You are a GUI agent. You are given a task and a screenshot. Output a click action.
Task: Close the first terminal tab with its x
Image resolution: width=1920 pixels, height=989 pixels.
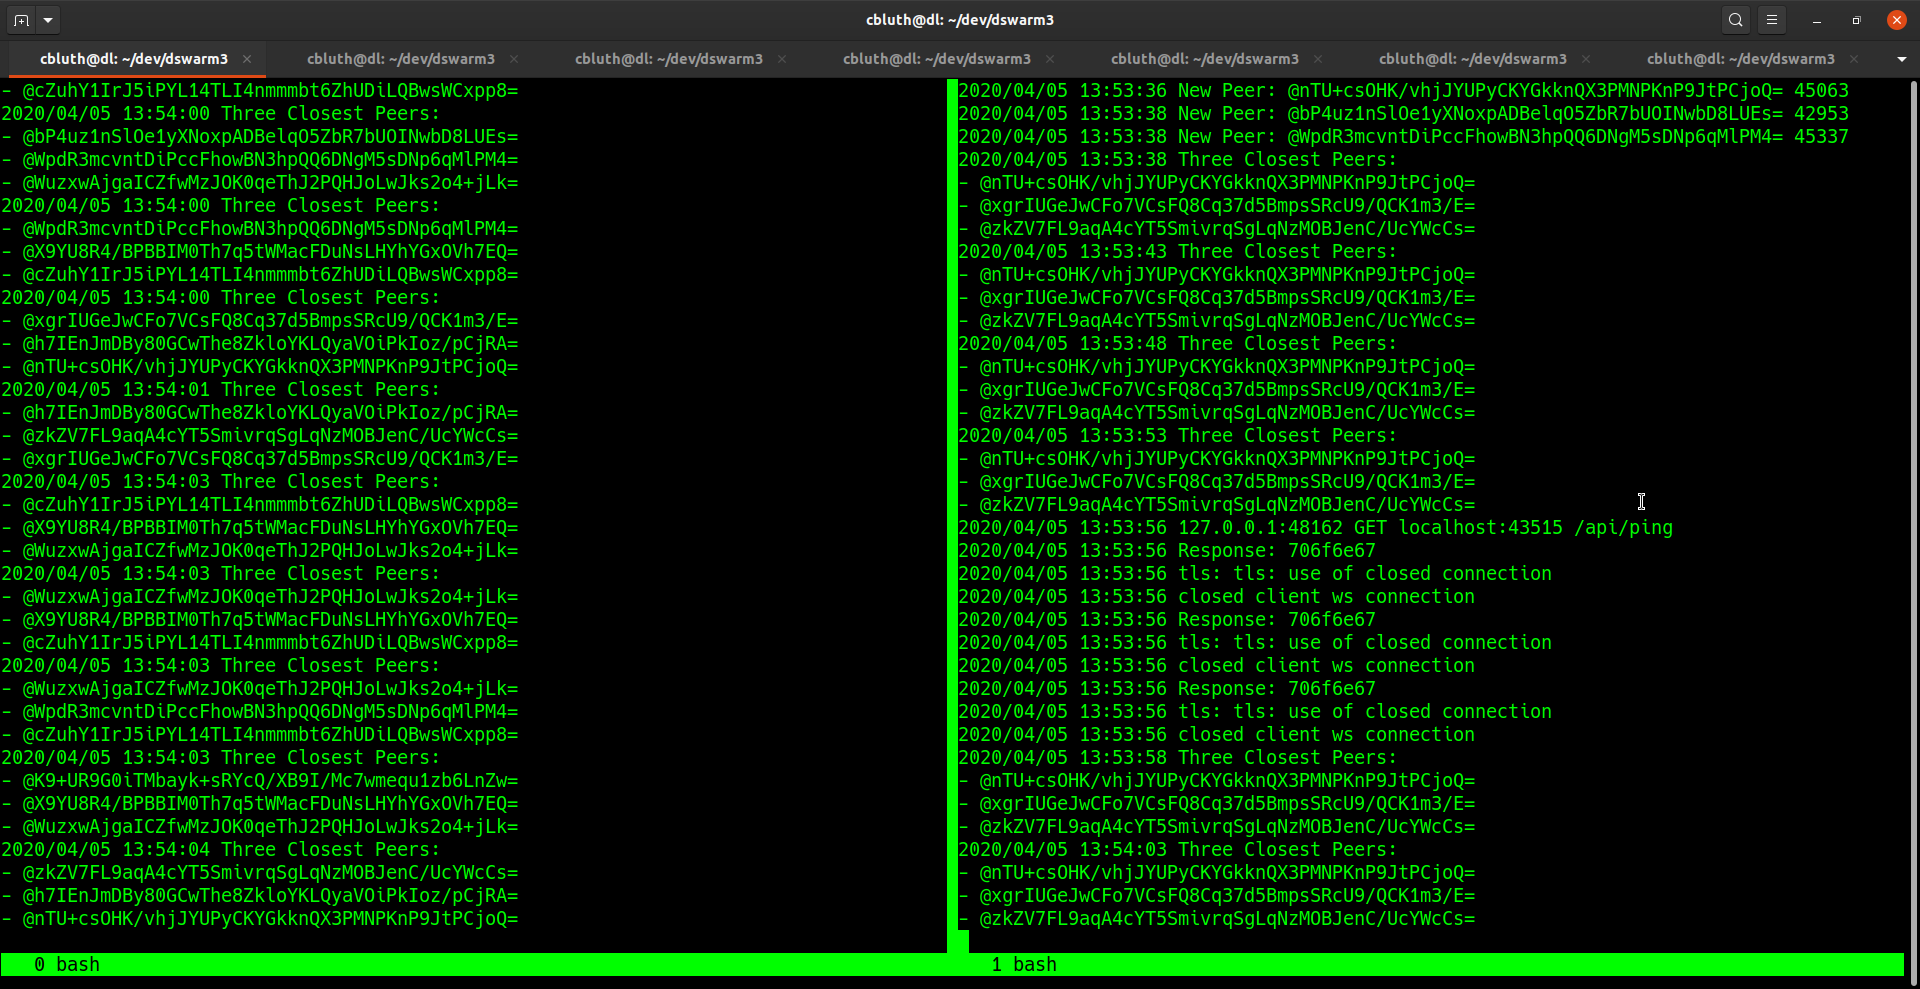click(247, 59)
